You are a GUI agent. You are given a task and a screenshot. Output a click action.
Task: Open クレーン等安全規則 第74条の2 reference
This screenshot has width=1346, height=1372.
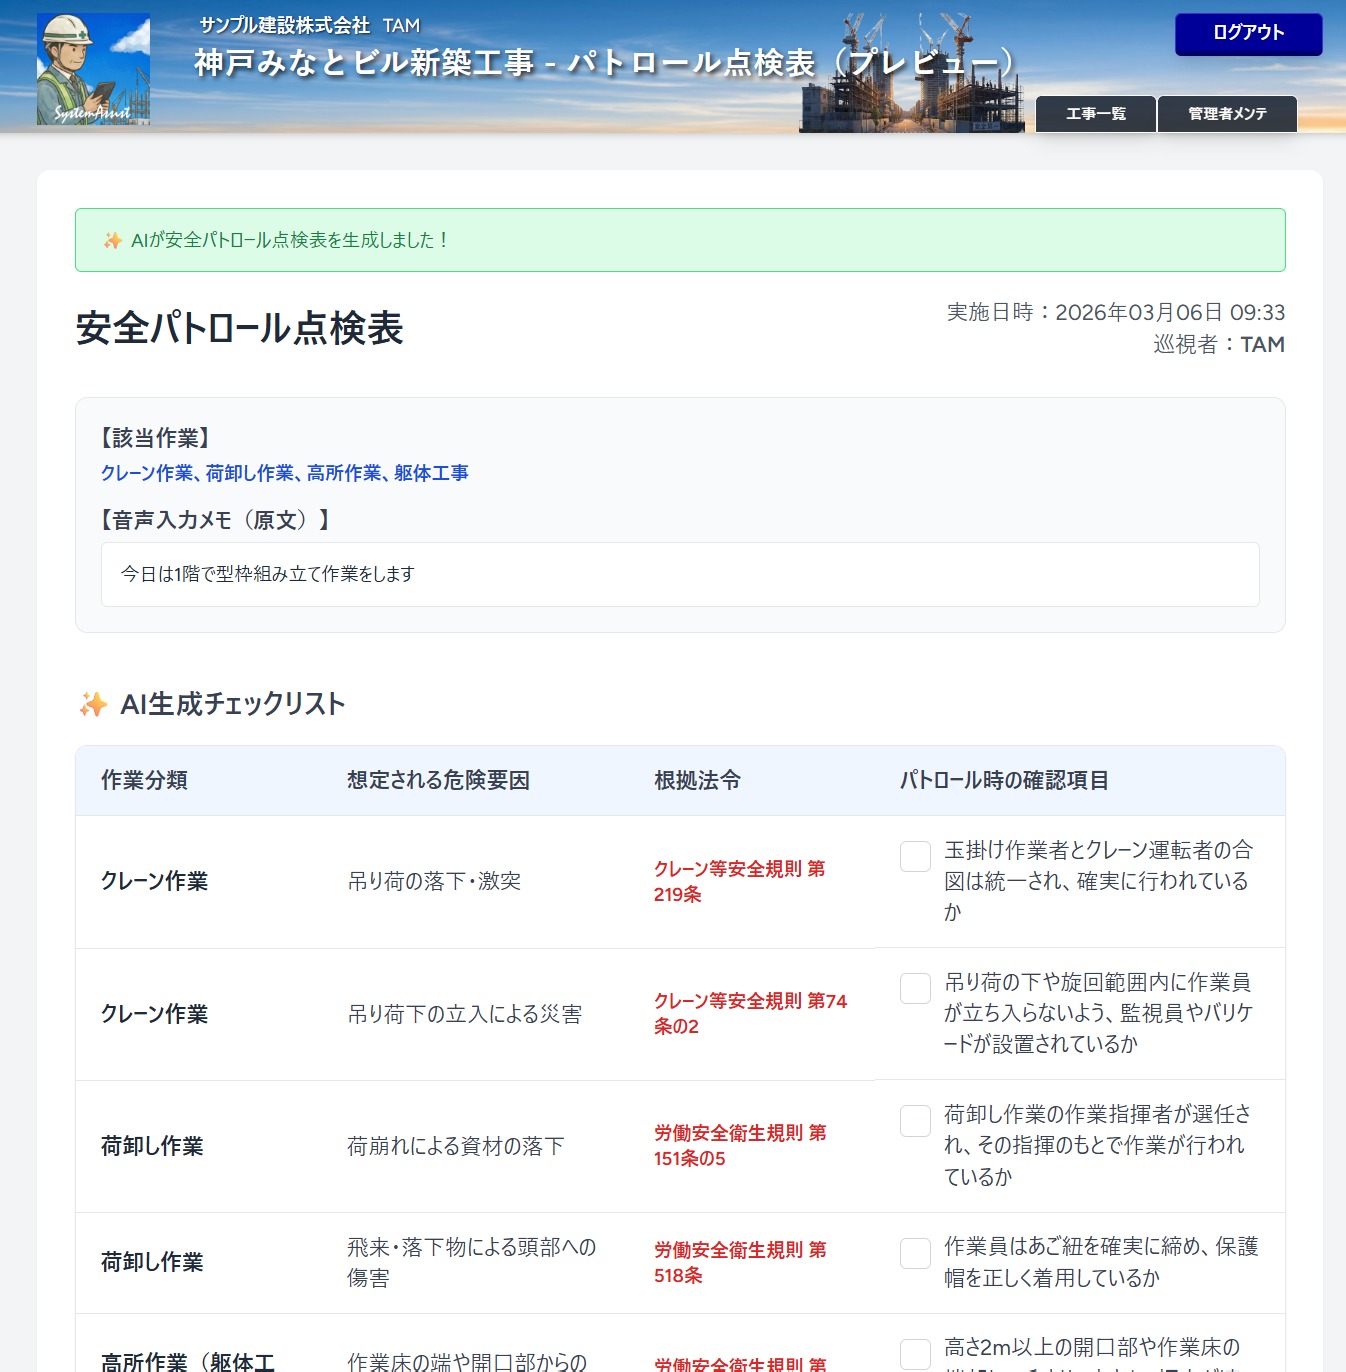click(x=749, y=1013)
